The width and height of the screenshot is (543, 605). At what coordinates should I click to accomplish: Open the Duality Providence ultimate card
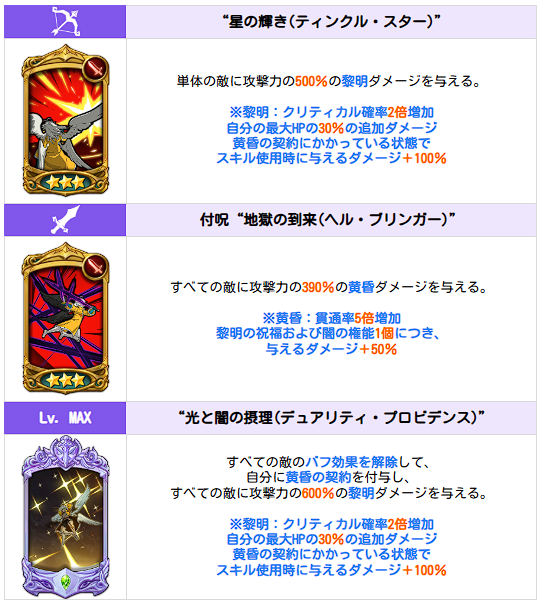65,517
